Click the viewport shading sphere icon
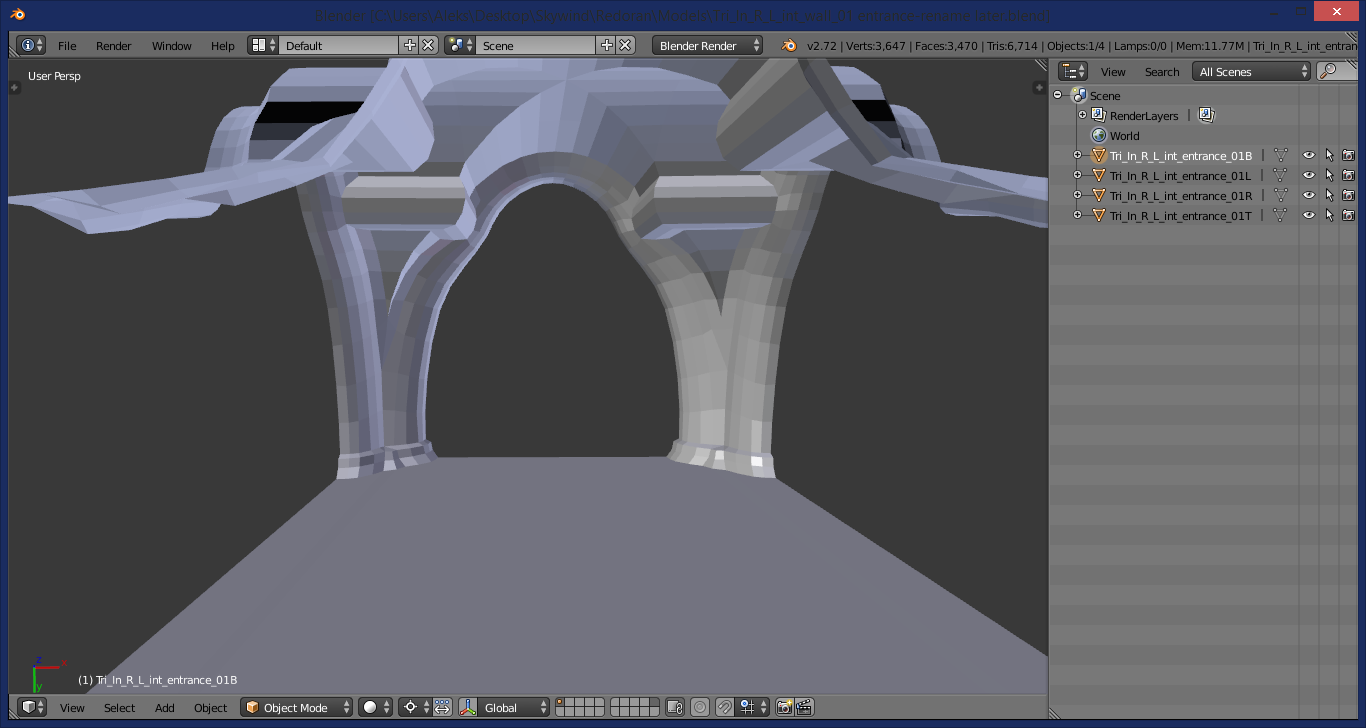Image resolution: width=1366 pixels, height=728 pixels. (371, 707)
